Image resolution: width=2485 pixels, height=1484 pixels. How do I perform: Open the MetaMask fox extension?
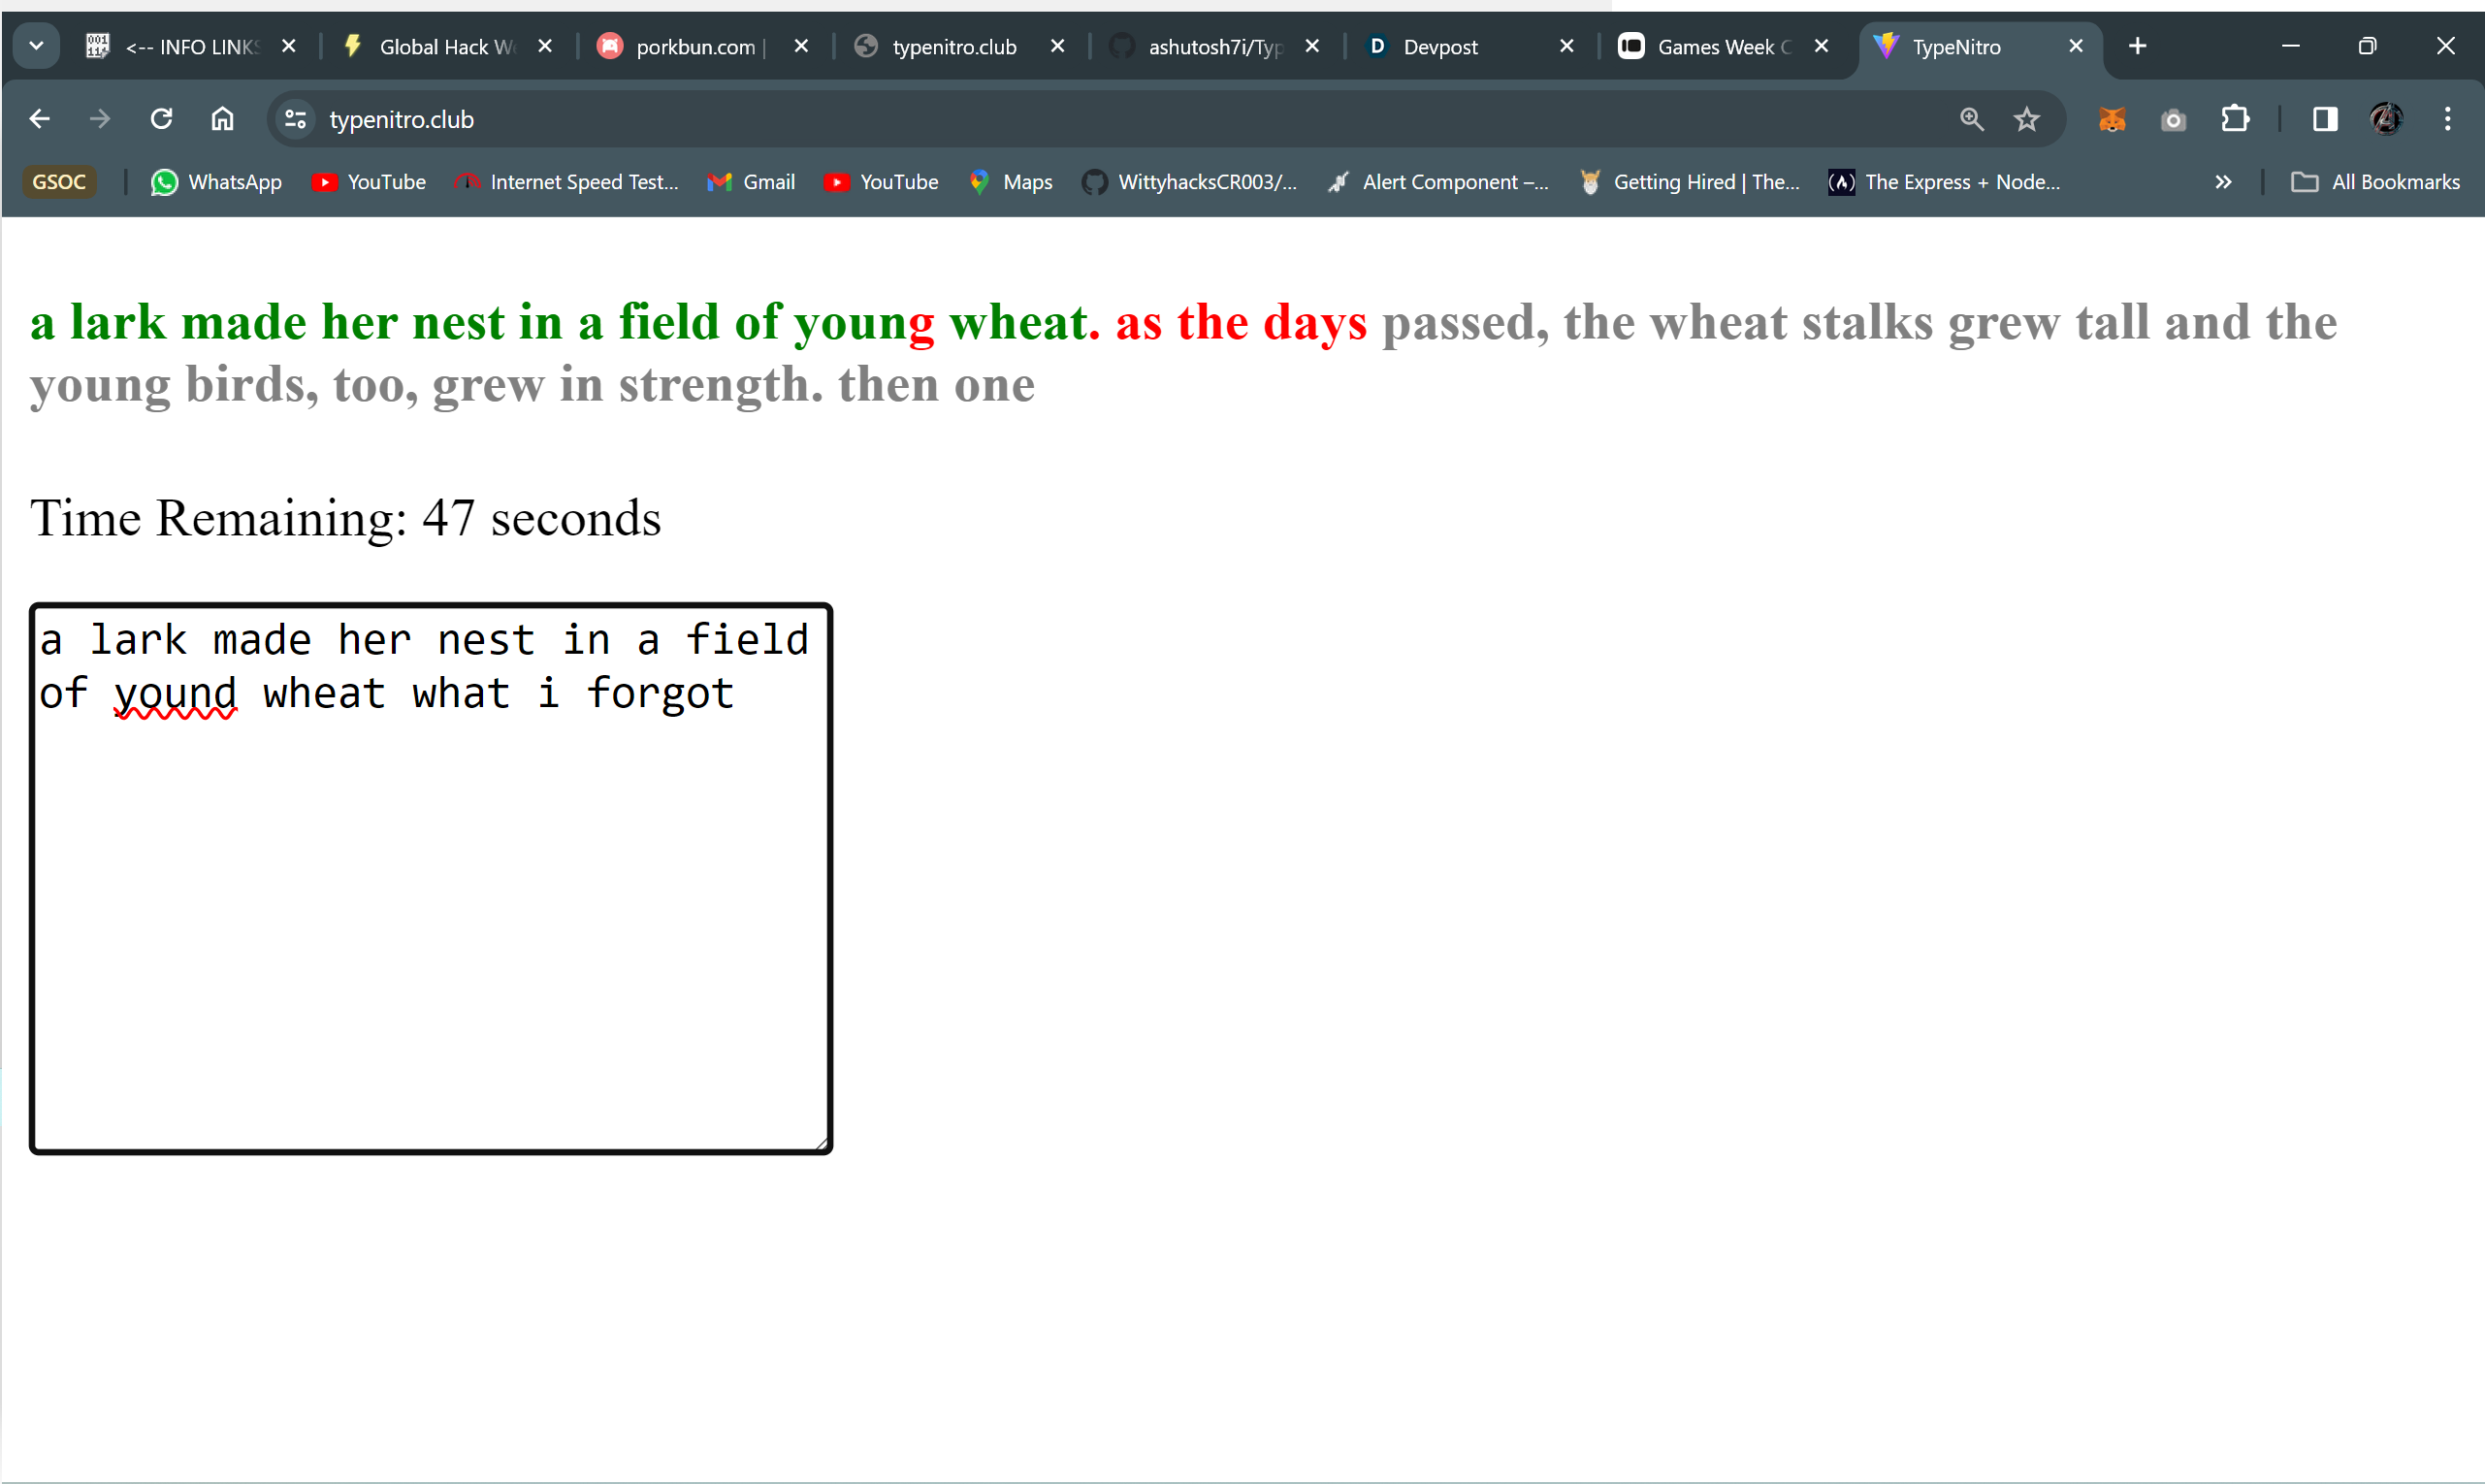[2111, 119]
